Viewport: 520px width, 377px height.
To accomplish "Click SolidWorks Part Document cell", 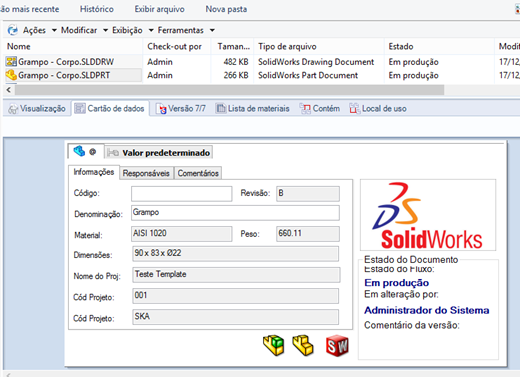I will click(x=308, y=75).
